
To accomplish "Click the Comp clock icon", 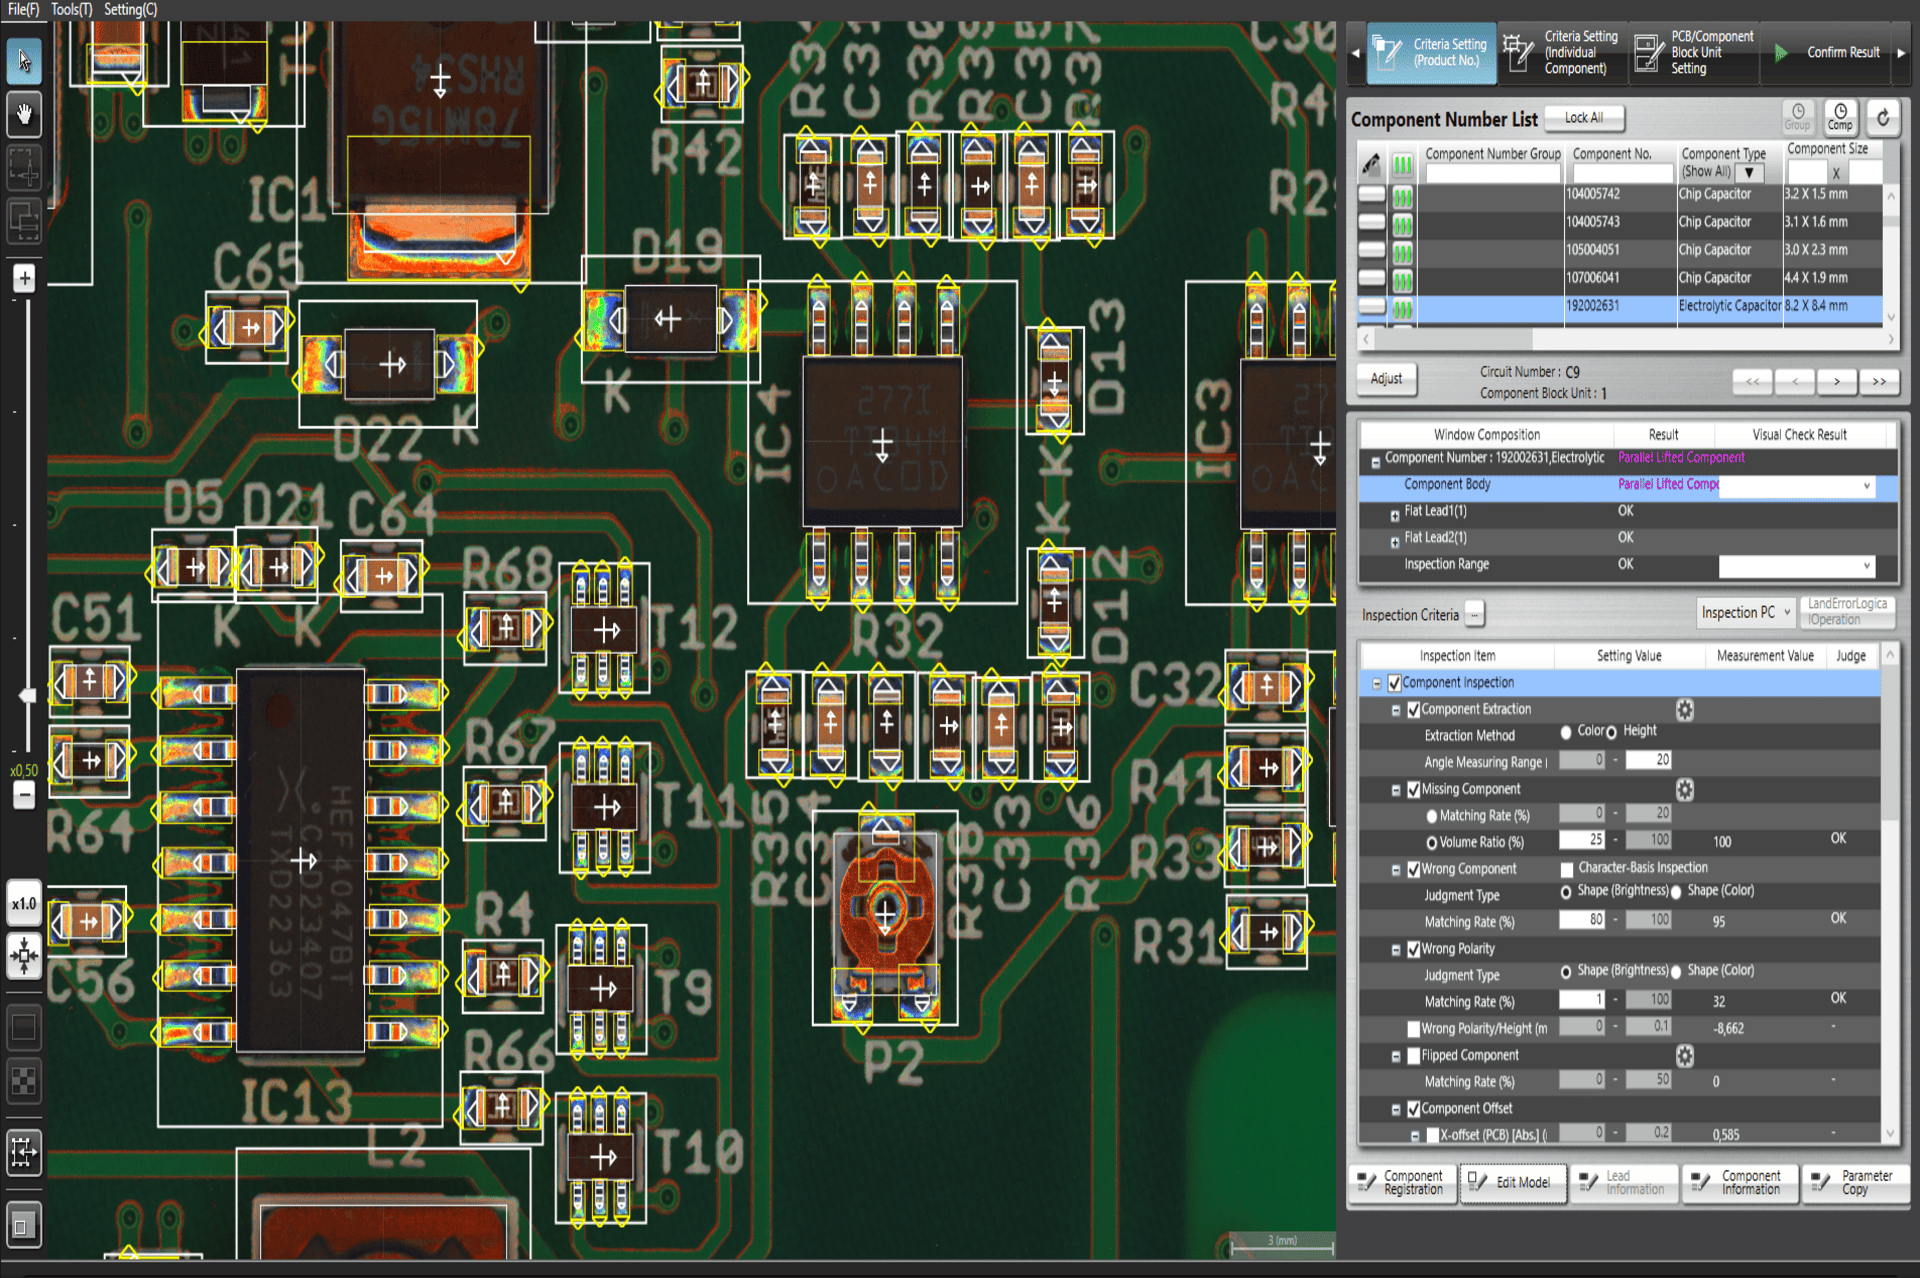I will [x=1840, y=117].
